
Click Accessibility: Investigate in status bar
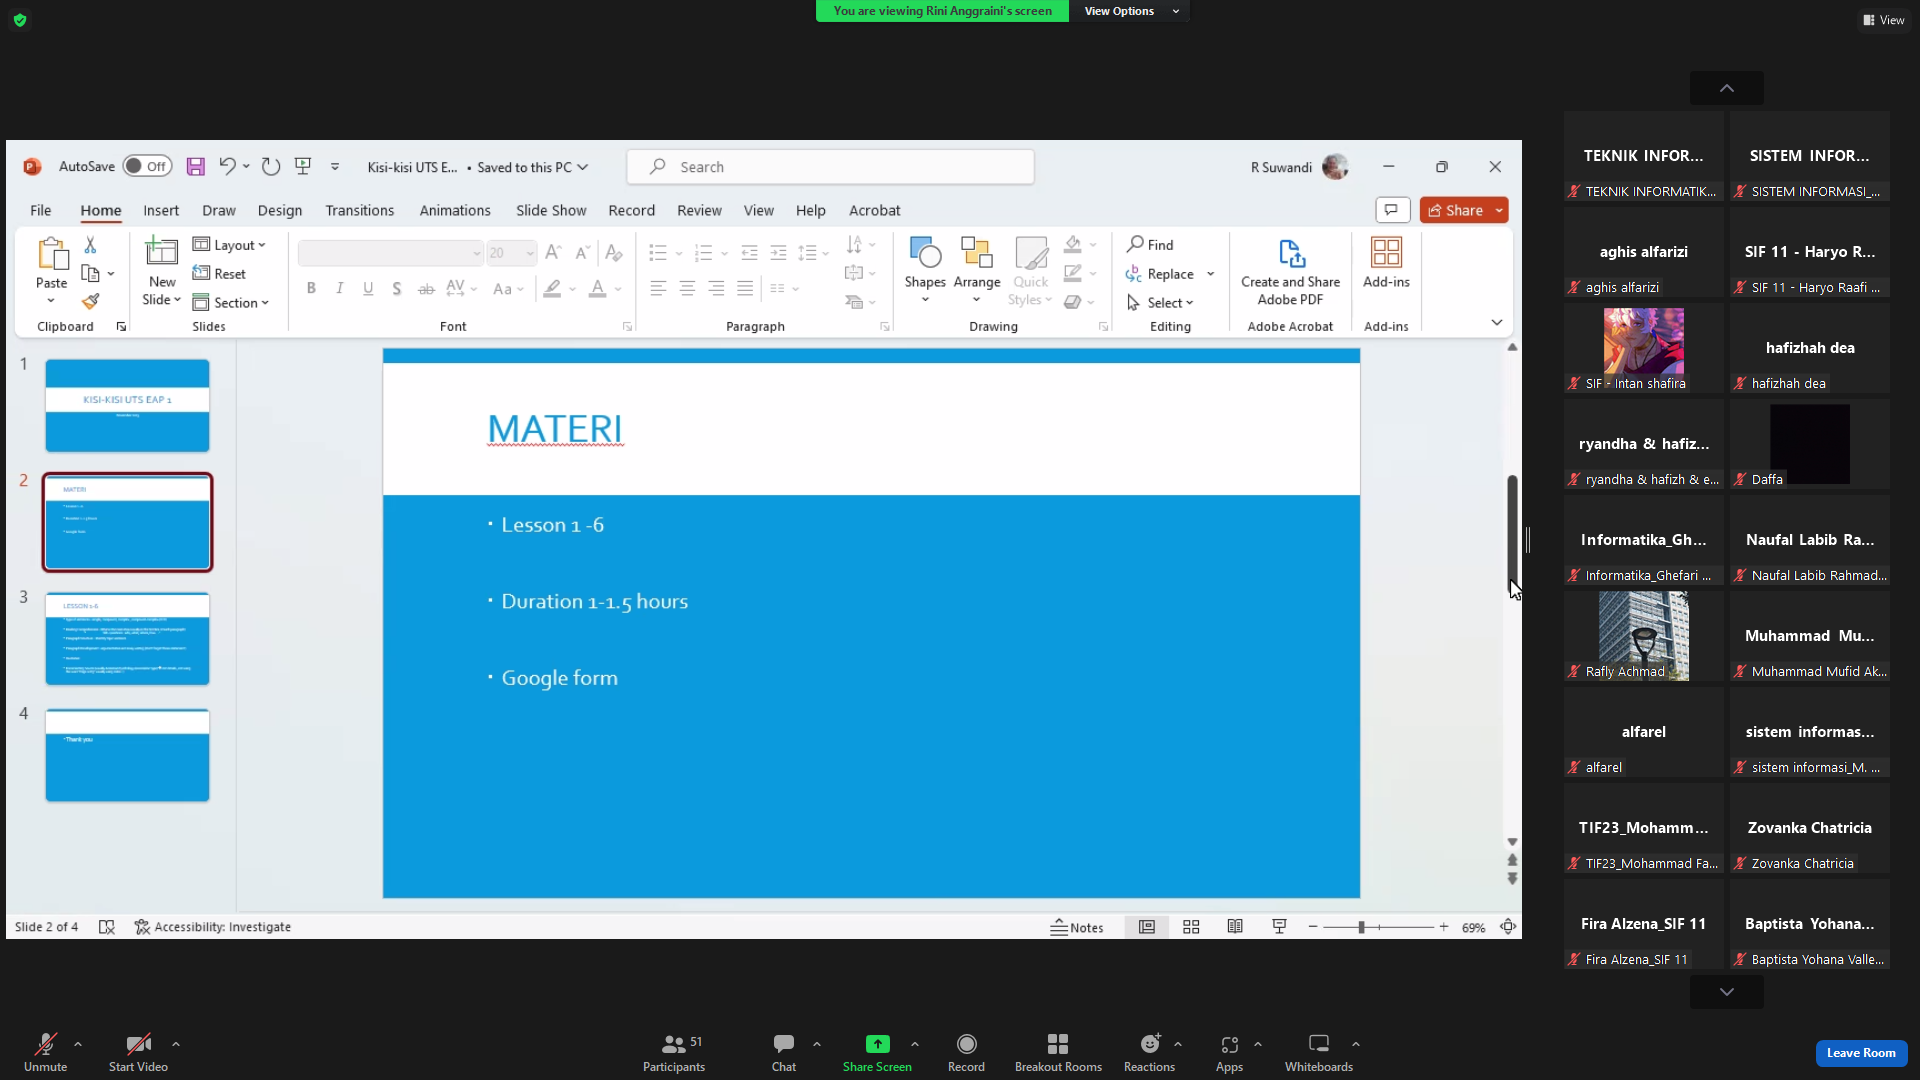(x=213, y=927)
